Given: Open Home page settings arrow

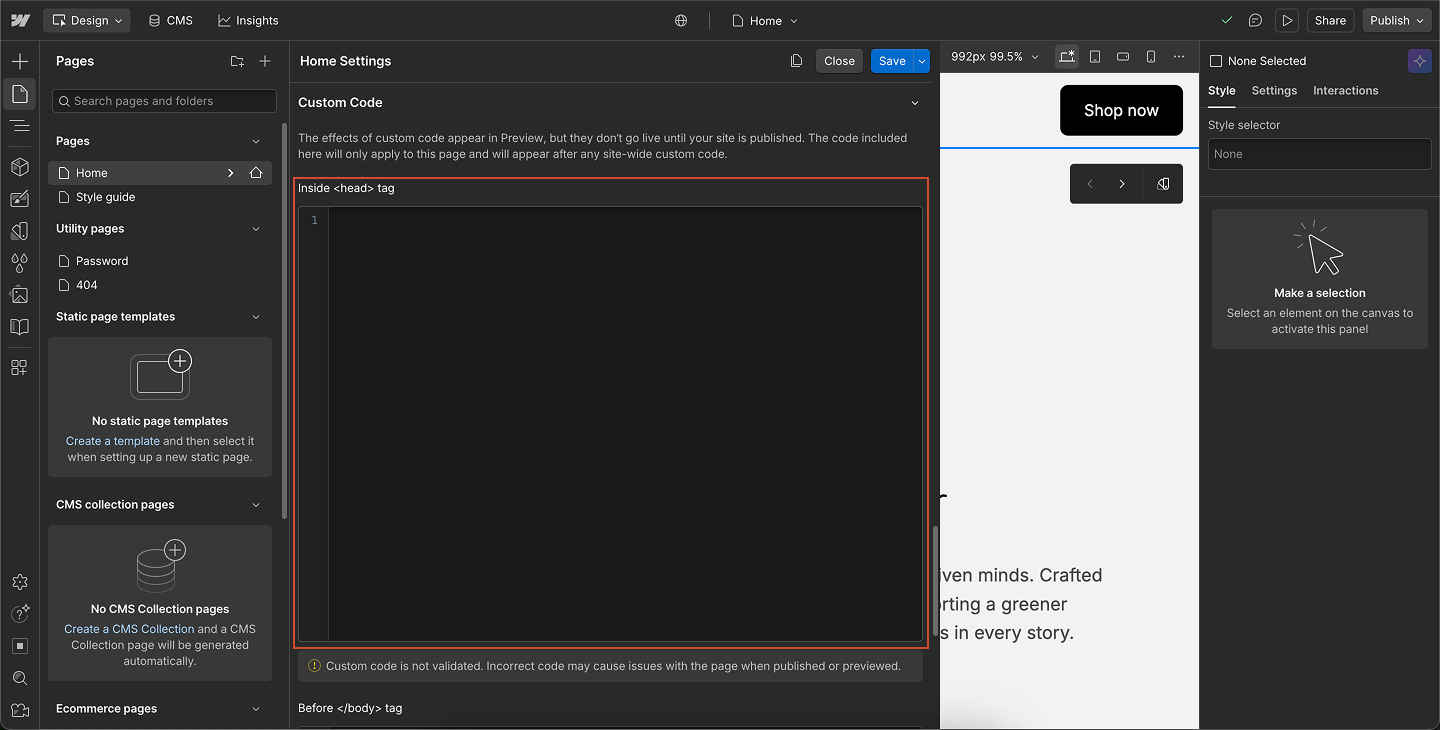Looking at the screenshot, I should tap(231, 173).
